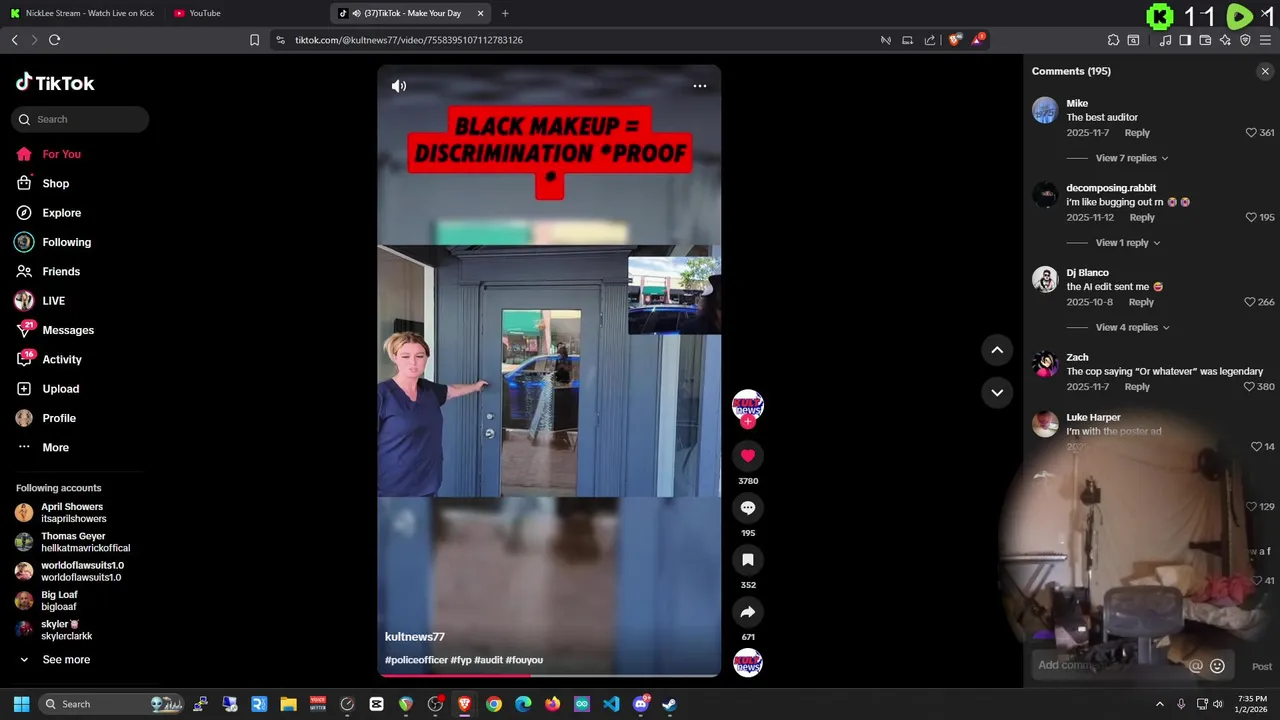Toggle the browser sidebar panel
Screen dimensions: 1280x720
tap(1185, 40)
